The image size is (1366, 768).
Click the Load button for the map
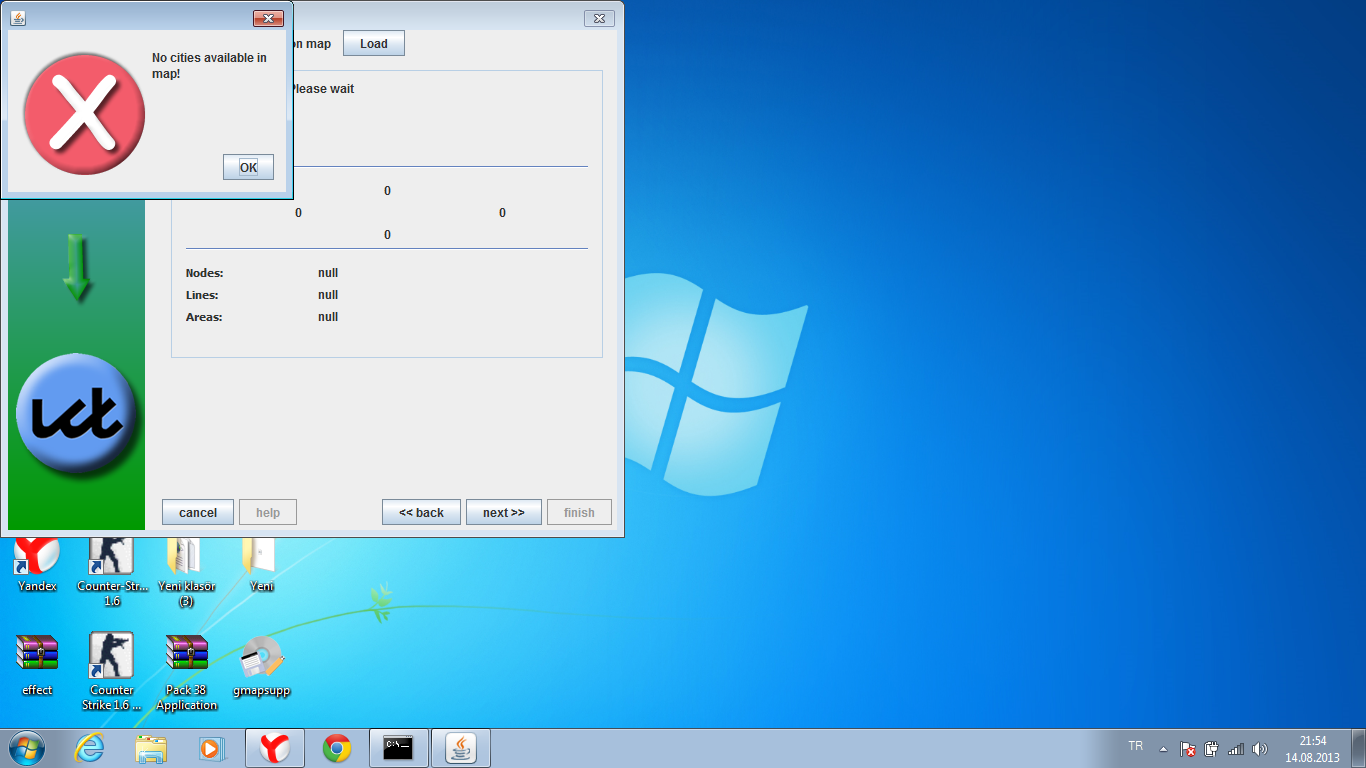click(x=374, y=44)
